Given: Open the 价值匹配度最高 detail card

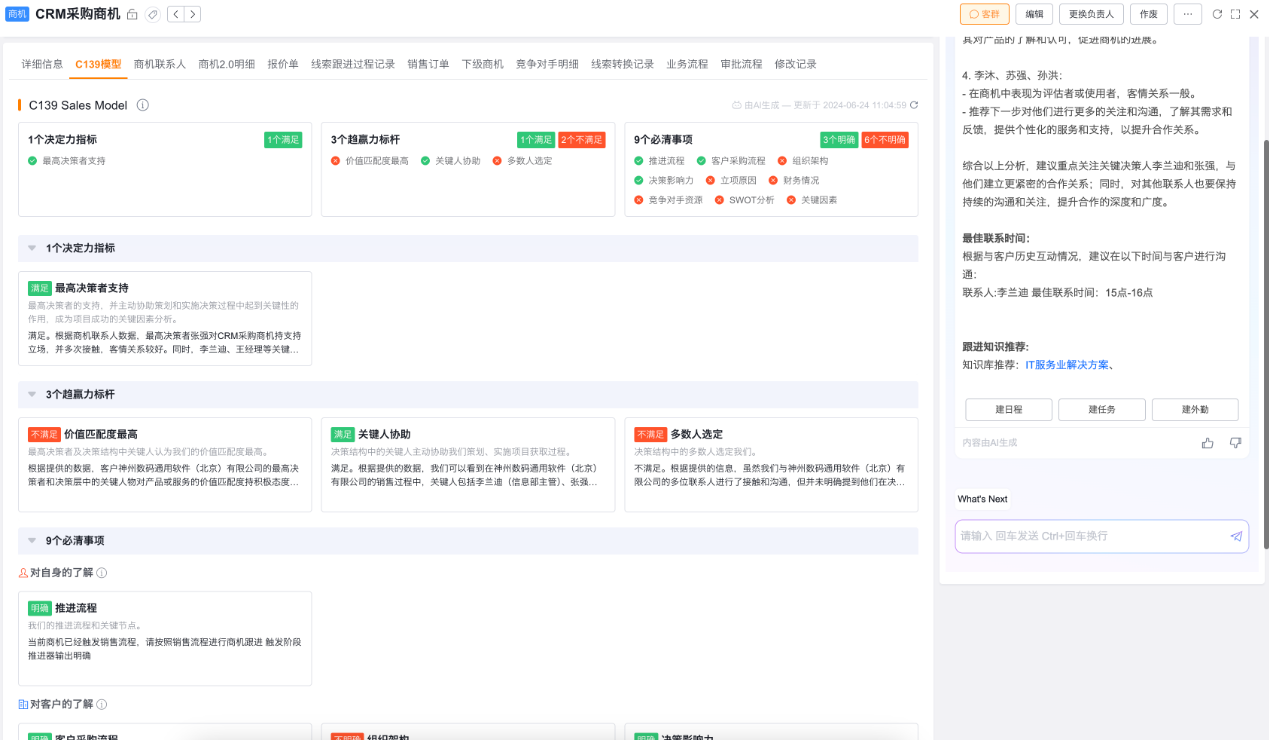Looking at the screenshot, I should pos(165,464).
